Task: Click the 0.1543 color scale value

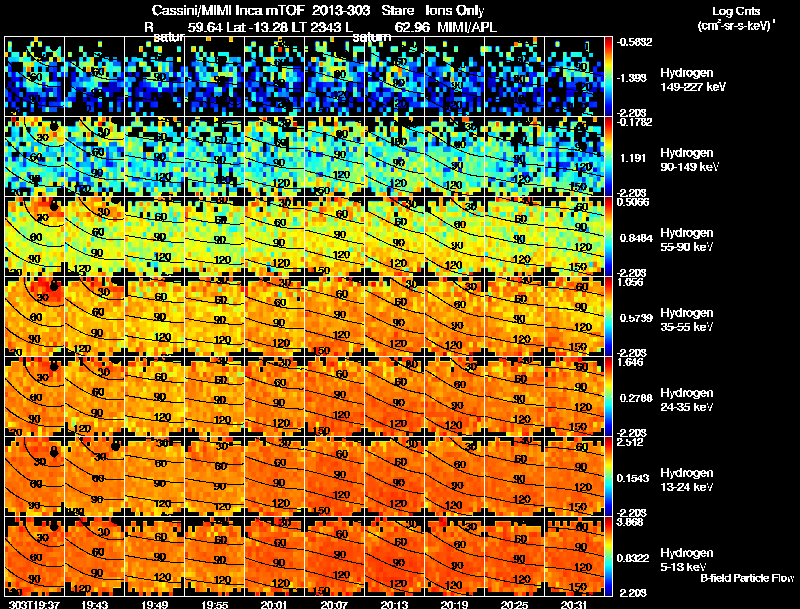Action: pos(633,478)
